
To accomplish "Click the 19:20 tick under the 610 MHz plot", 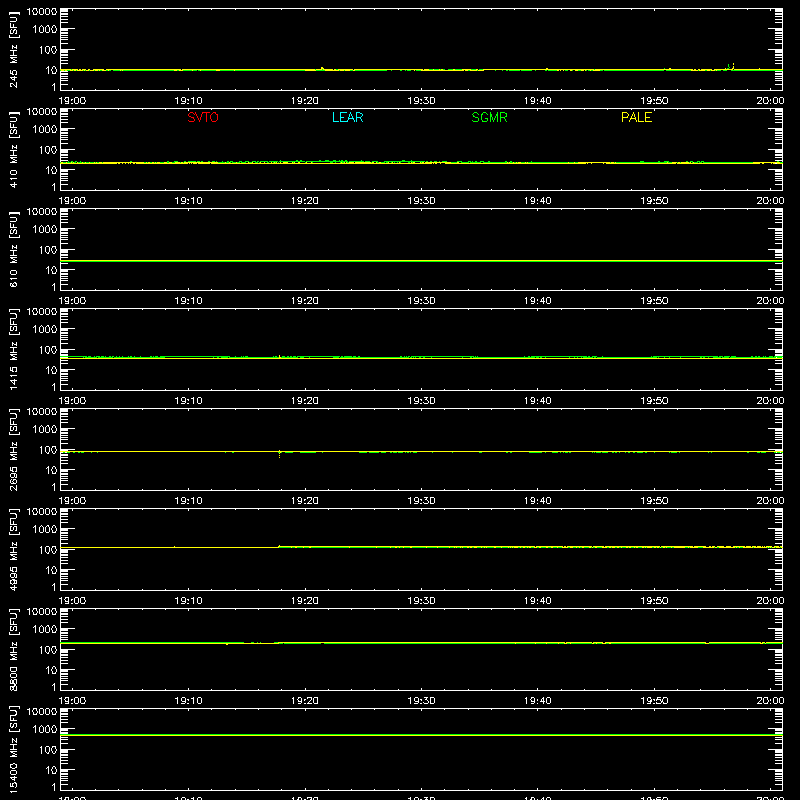I will (x=305, y=301).
